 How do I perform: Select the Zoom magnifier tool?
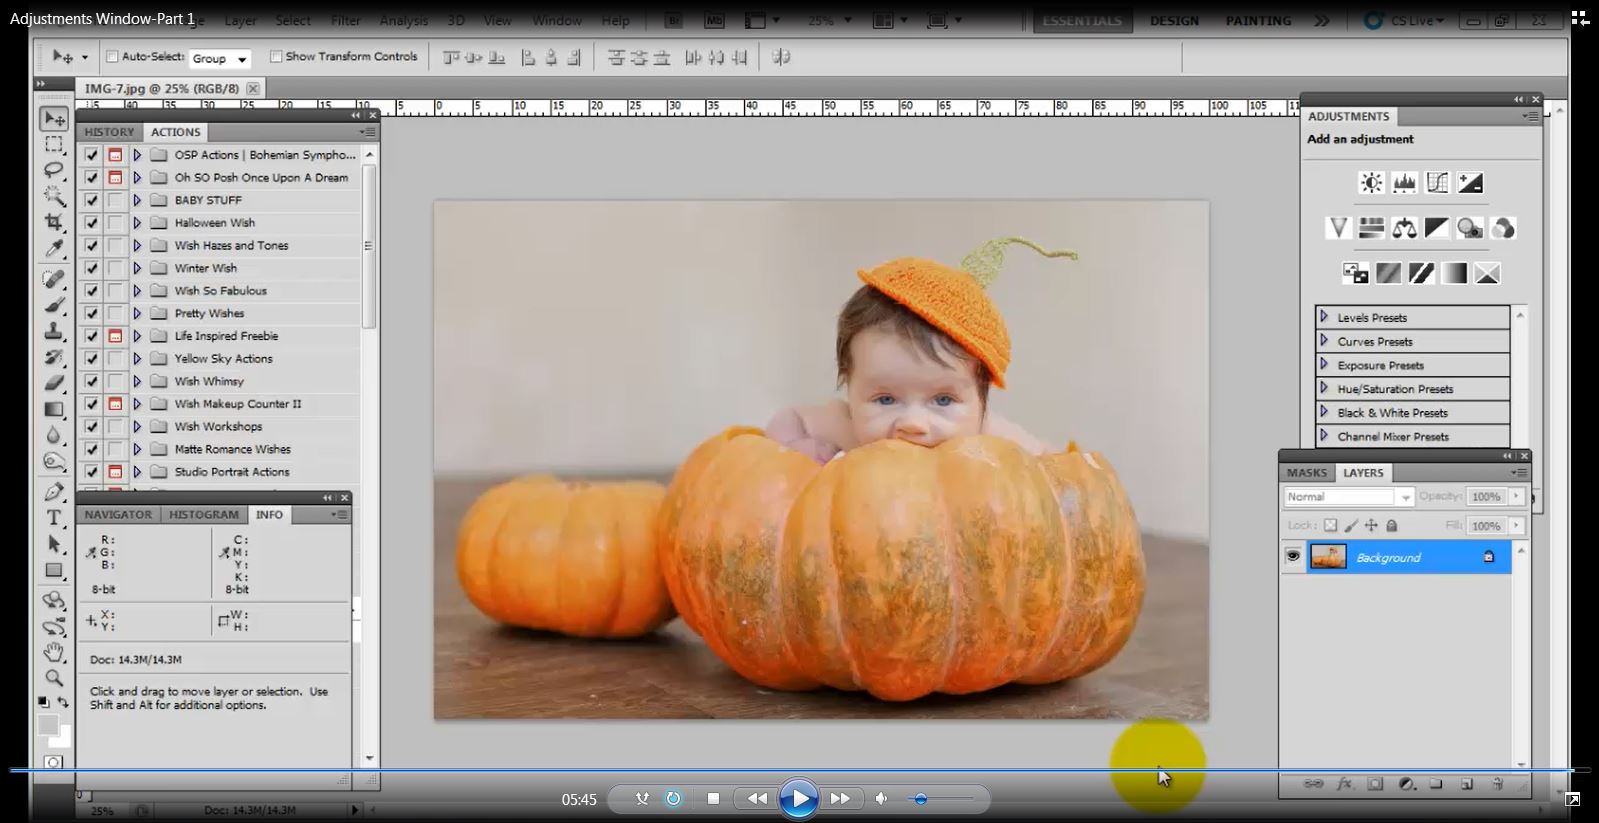(54, 678)
